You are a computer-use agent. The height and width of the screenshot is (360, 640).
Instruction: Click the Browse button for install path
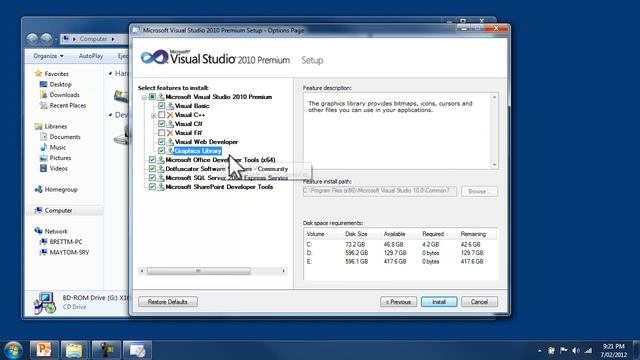479,191
